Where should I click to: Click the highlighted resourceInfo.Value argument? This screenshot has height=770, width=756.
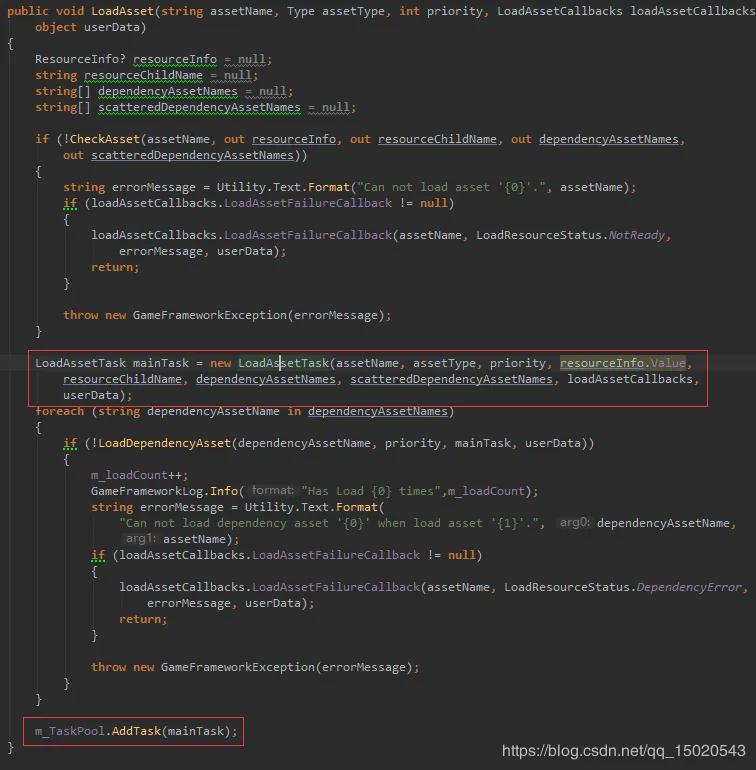[x=623, y=363]
